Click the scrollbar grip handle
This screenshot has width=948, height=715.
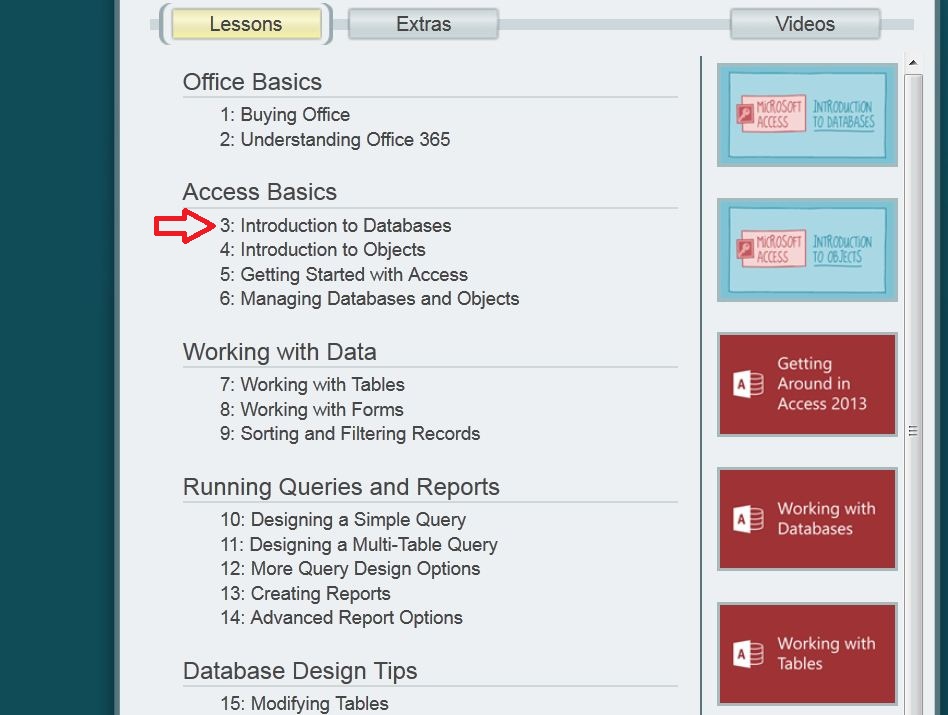(912, 430)
